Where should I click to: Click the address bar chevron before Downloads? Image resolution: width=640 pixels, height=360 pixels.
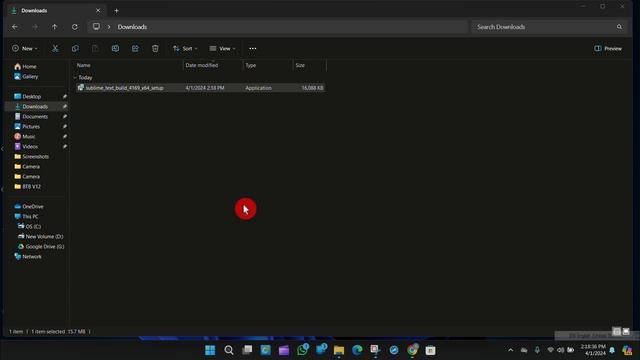[x=109, y=27]
